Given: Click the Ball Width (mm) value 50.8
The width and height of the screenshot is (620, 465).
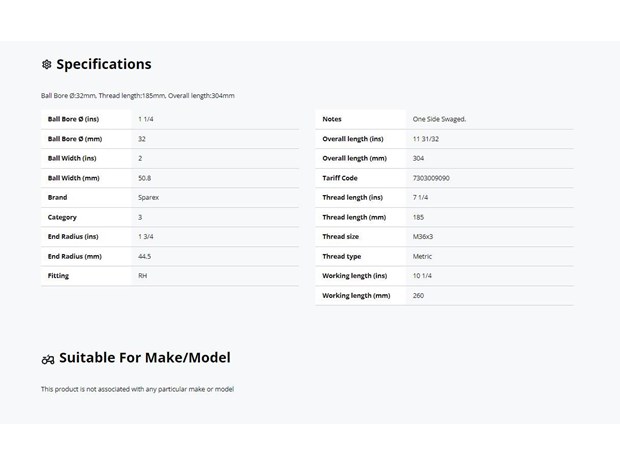Looking at the screenshot, I should [144, 178].
